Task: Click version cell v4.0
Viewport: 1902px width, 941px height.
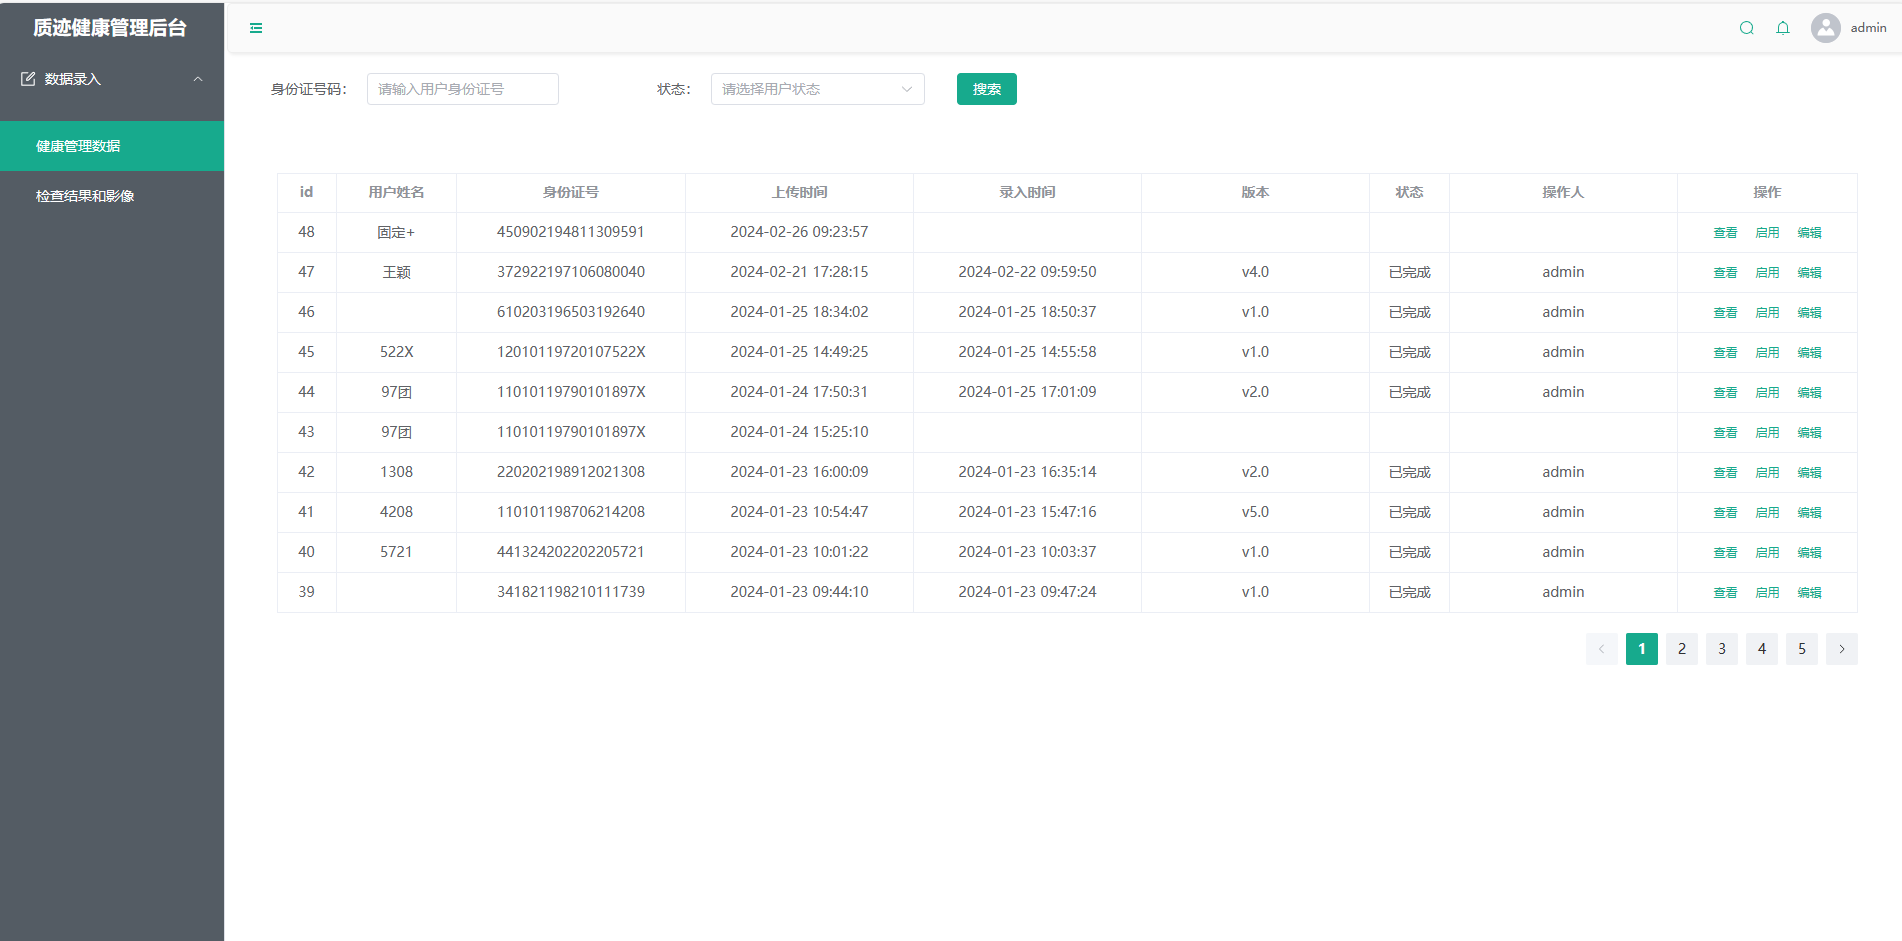Action: 1255,272
